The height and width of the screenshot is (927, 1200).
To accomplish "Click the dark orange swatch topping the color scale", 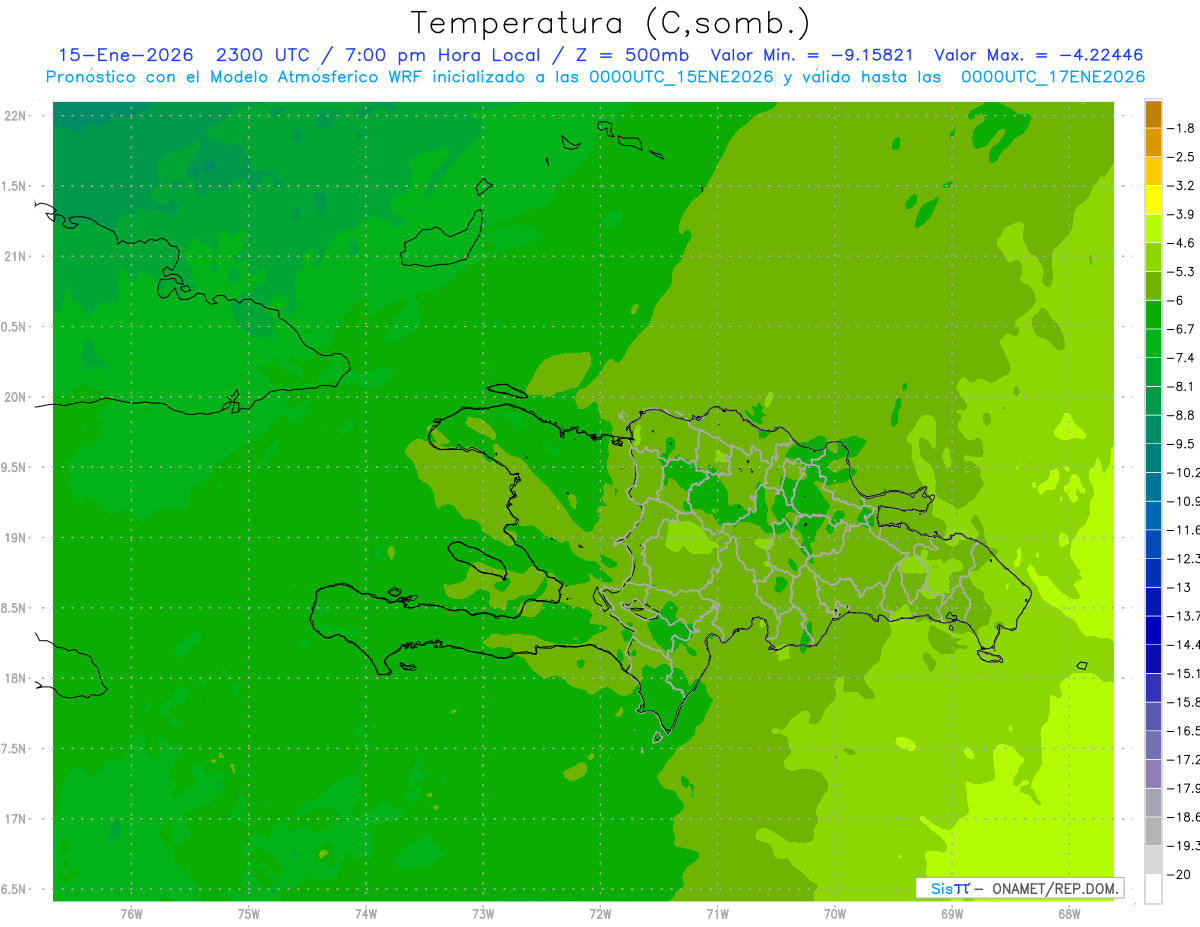I will (1153, 114).
